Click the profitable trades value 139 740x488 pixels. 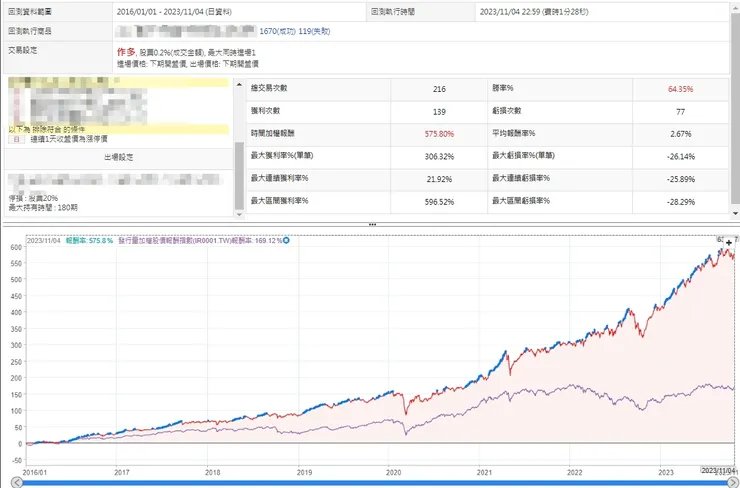(x=439, y=112)
